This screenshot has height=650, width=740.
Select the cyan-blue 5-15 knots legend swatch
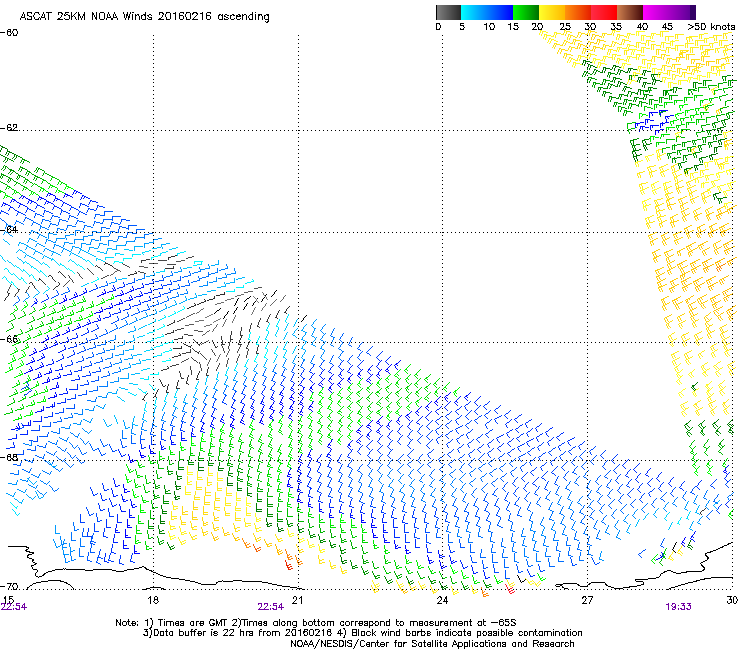point(487,12)
